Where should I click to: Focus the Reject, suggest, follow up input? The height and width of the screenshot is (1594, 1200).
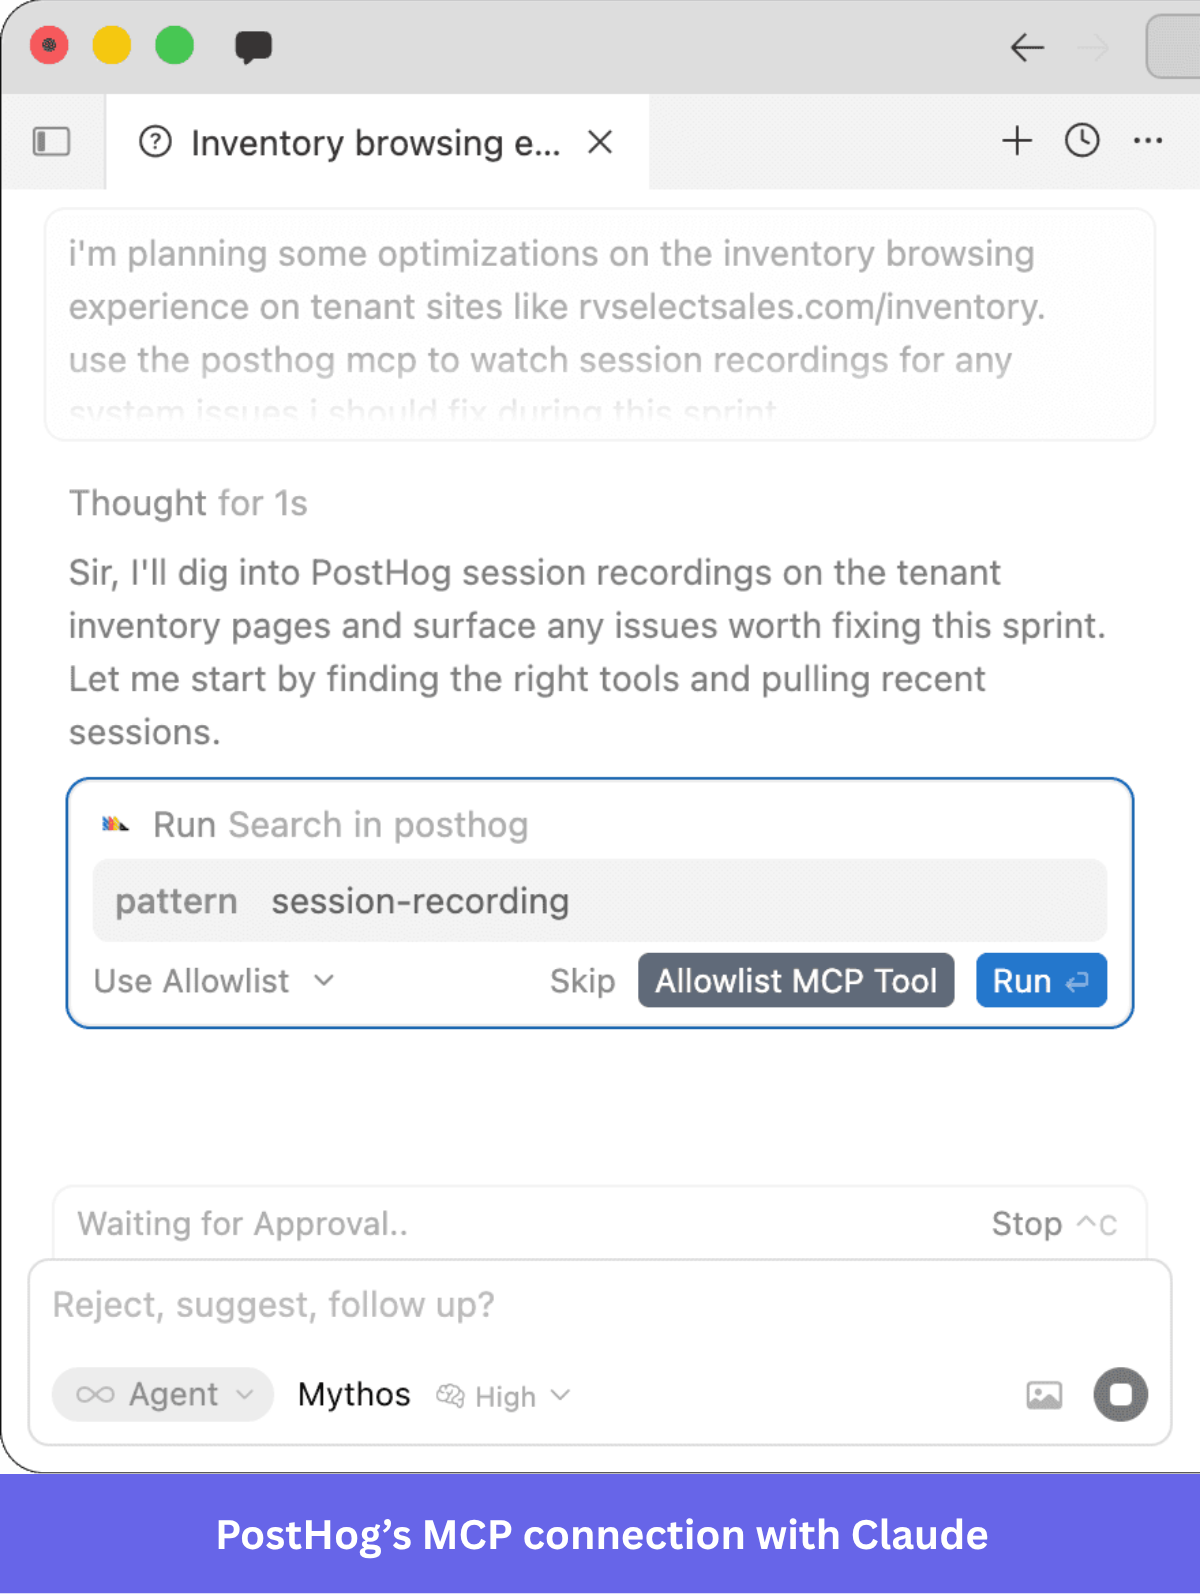pyautogui.click(x=600, y=1305)
